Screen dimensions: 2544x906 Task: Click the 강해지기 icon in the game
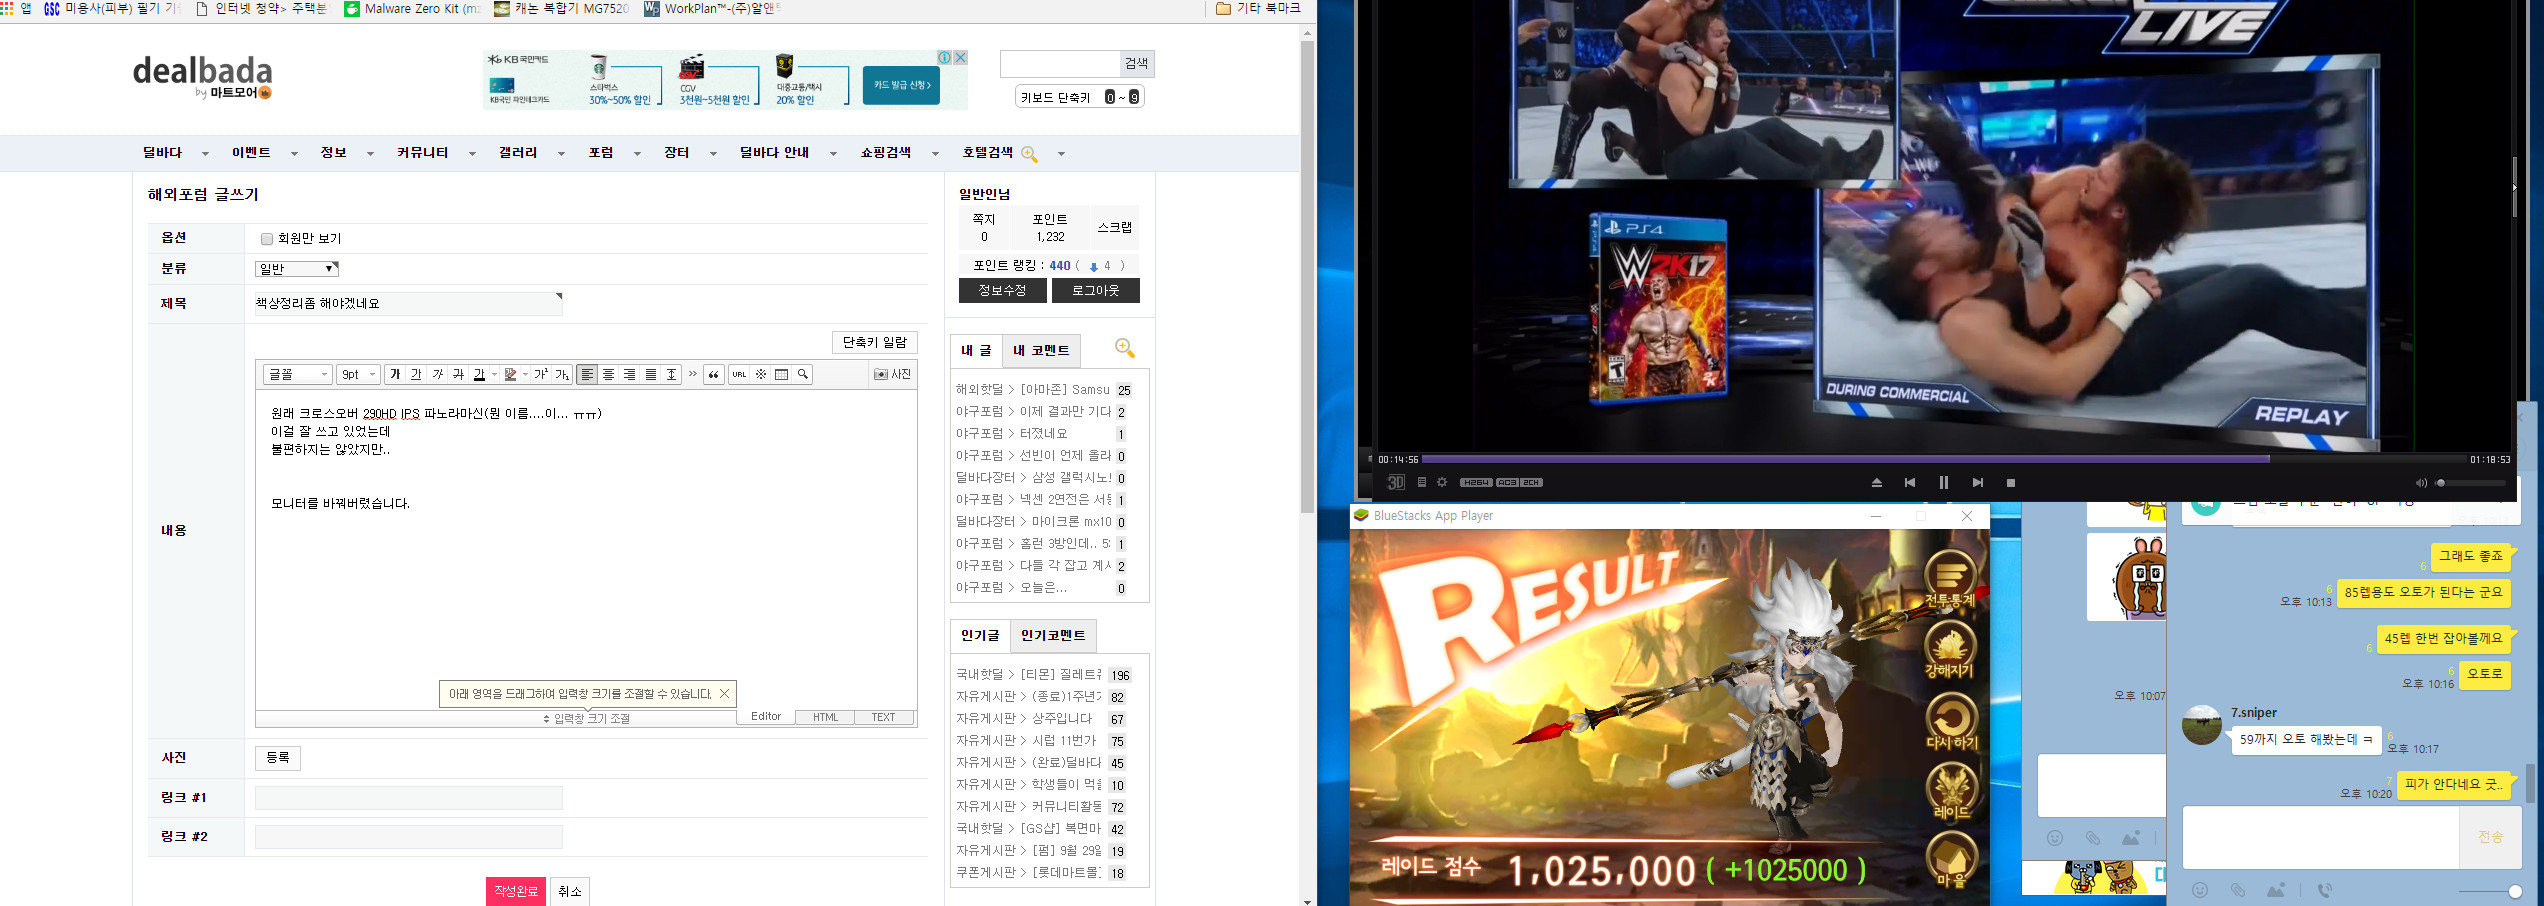[x=1950, y=649]
